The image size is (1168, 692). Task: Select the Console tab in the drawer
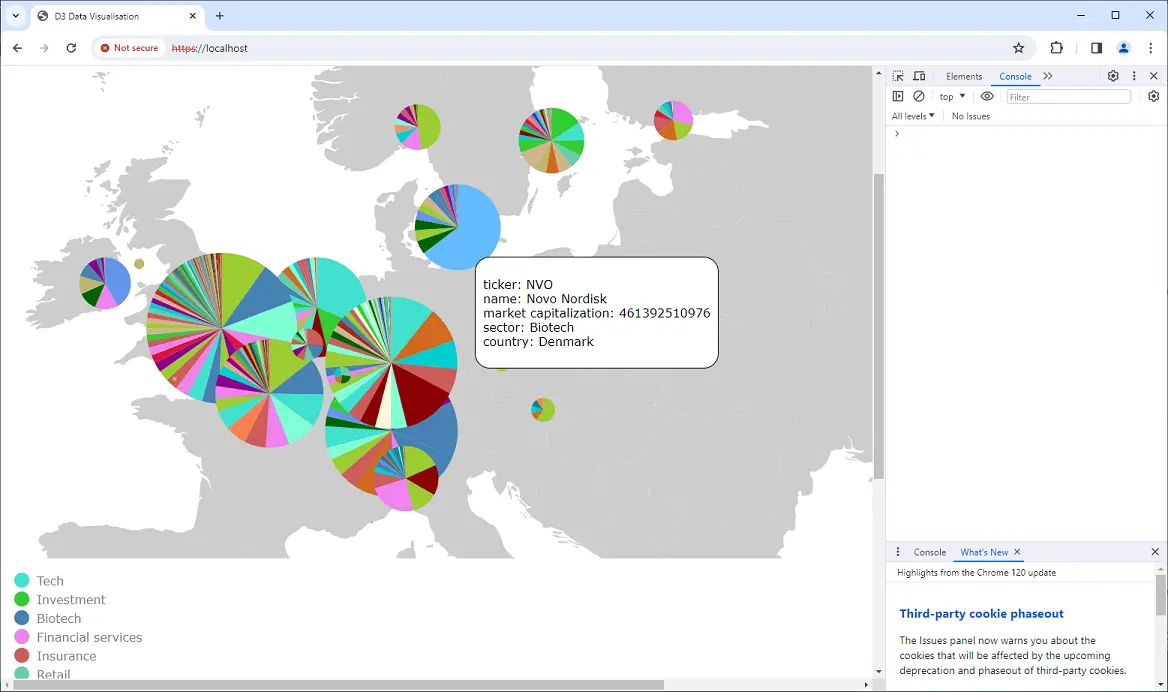click(929, 552)
